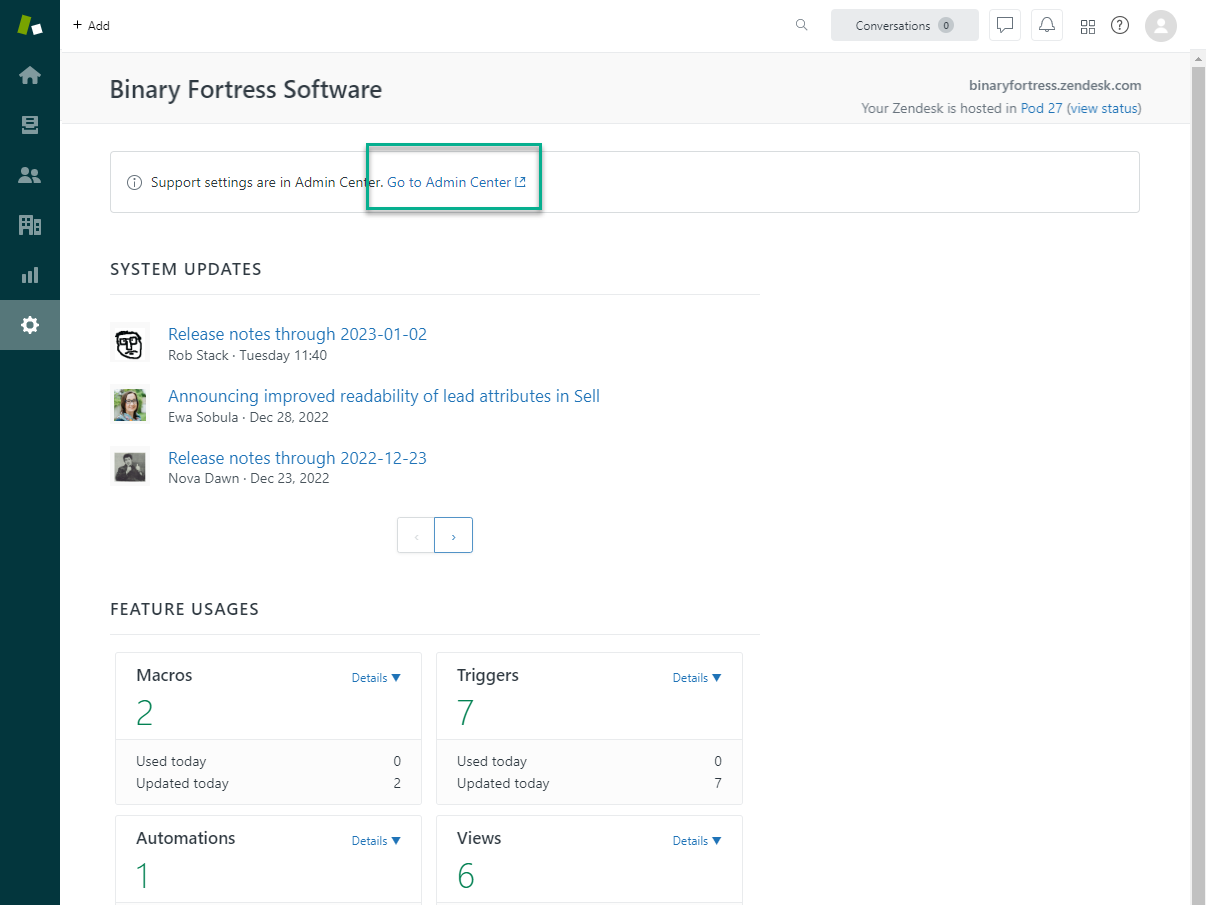Click the Automations count 1
The height and width of the screenshot is (905, 1206).
[x=143, y=876]
